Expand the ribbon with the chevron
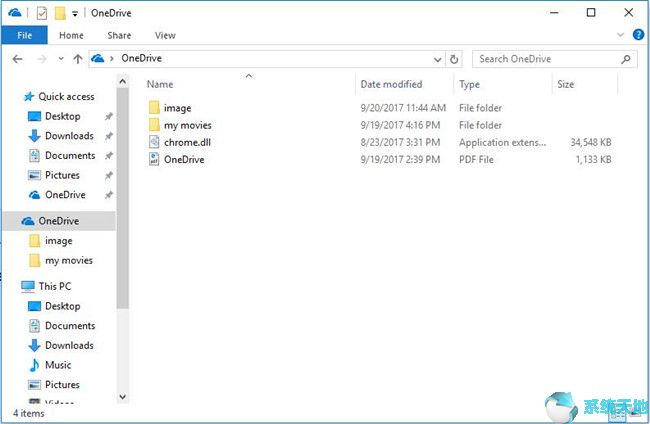Screen dimensions: 650x424 [x=620, y=35]
